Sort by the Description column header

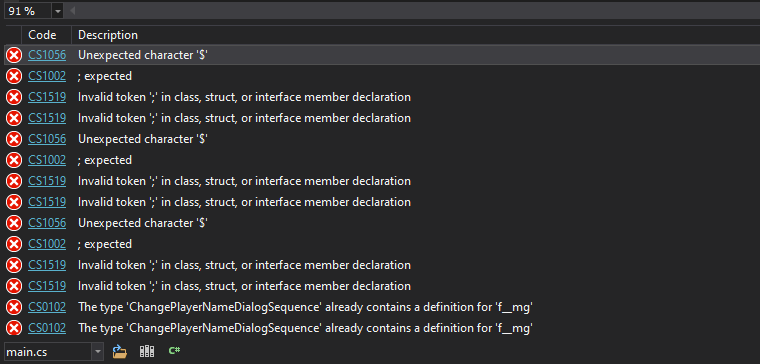point(108,35)
